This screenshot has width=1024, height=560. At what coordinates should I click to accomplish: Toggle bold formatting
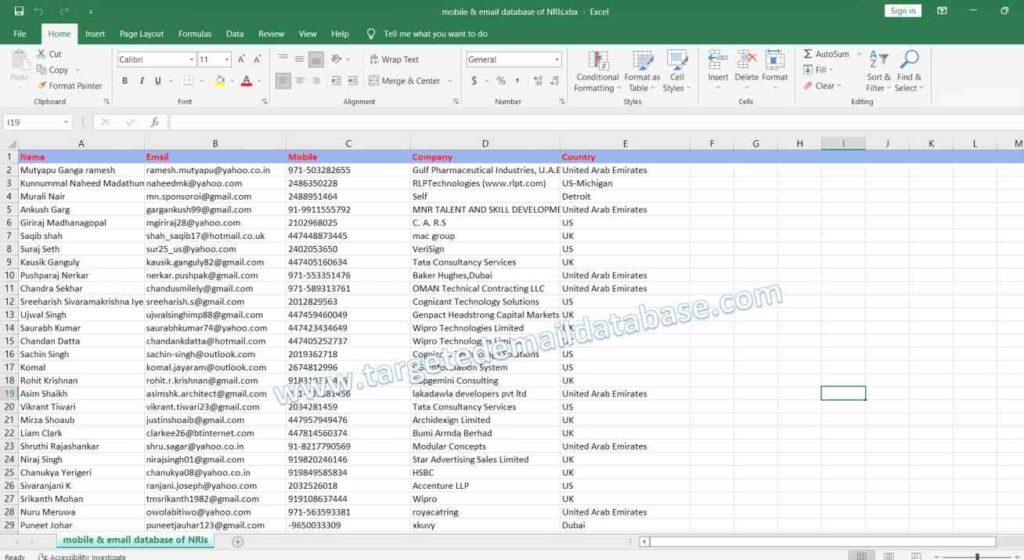click(125, 81)
